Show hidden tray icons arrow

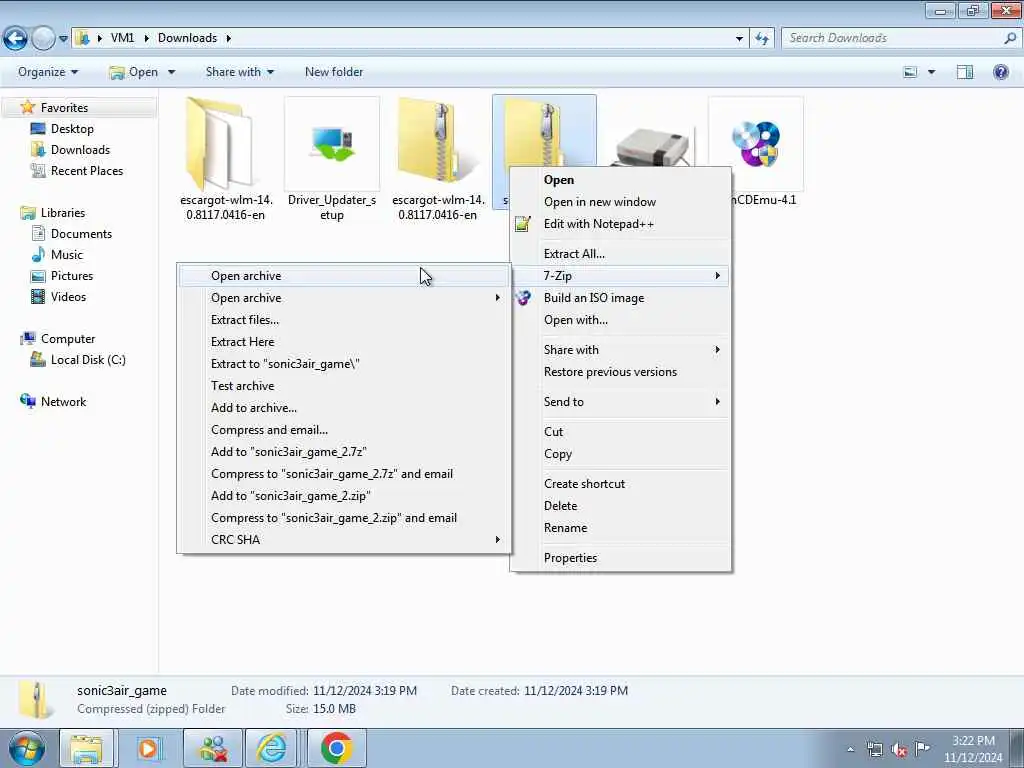(x=850, y=749)
